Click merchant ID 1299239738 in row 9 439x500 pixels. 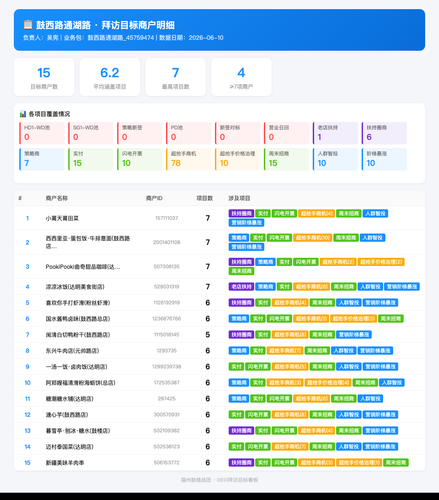tap(167, 367)
